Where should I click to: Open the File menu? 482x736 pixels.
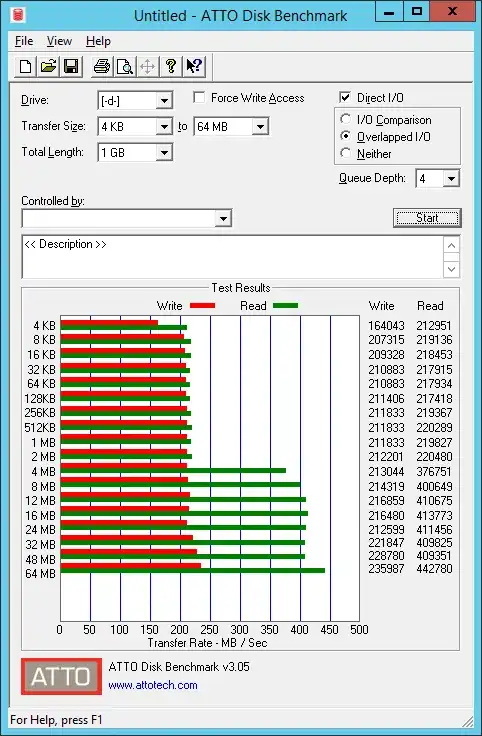pos(24,41)
